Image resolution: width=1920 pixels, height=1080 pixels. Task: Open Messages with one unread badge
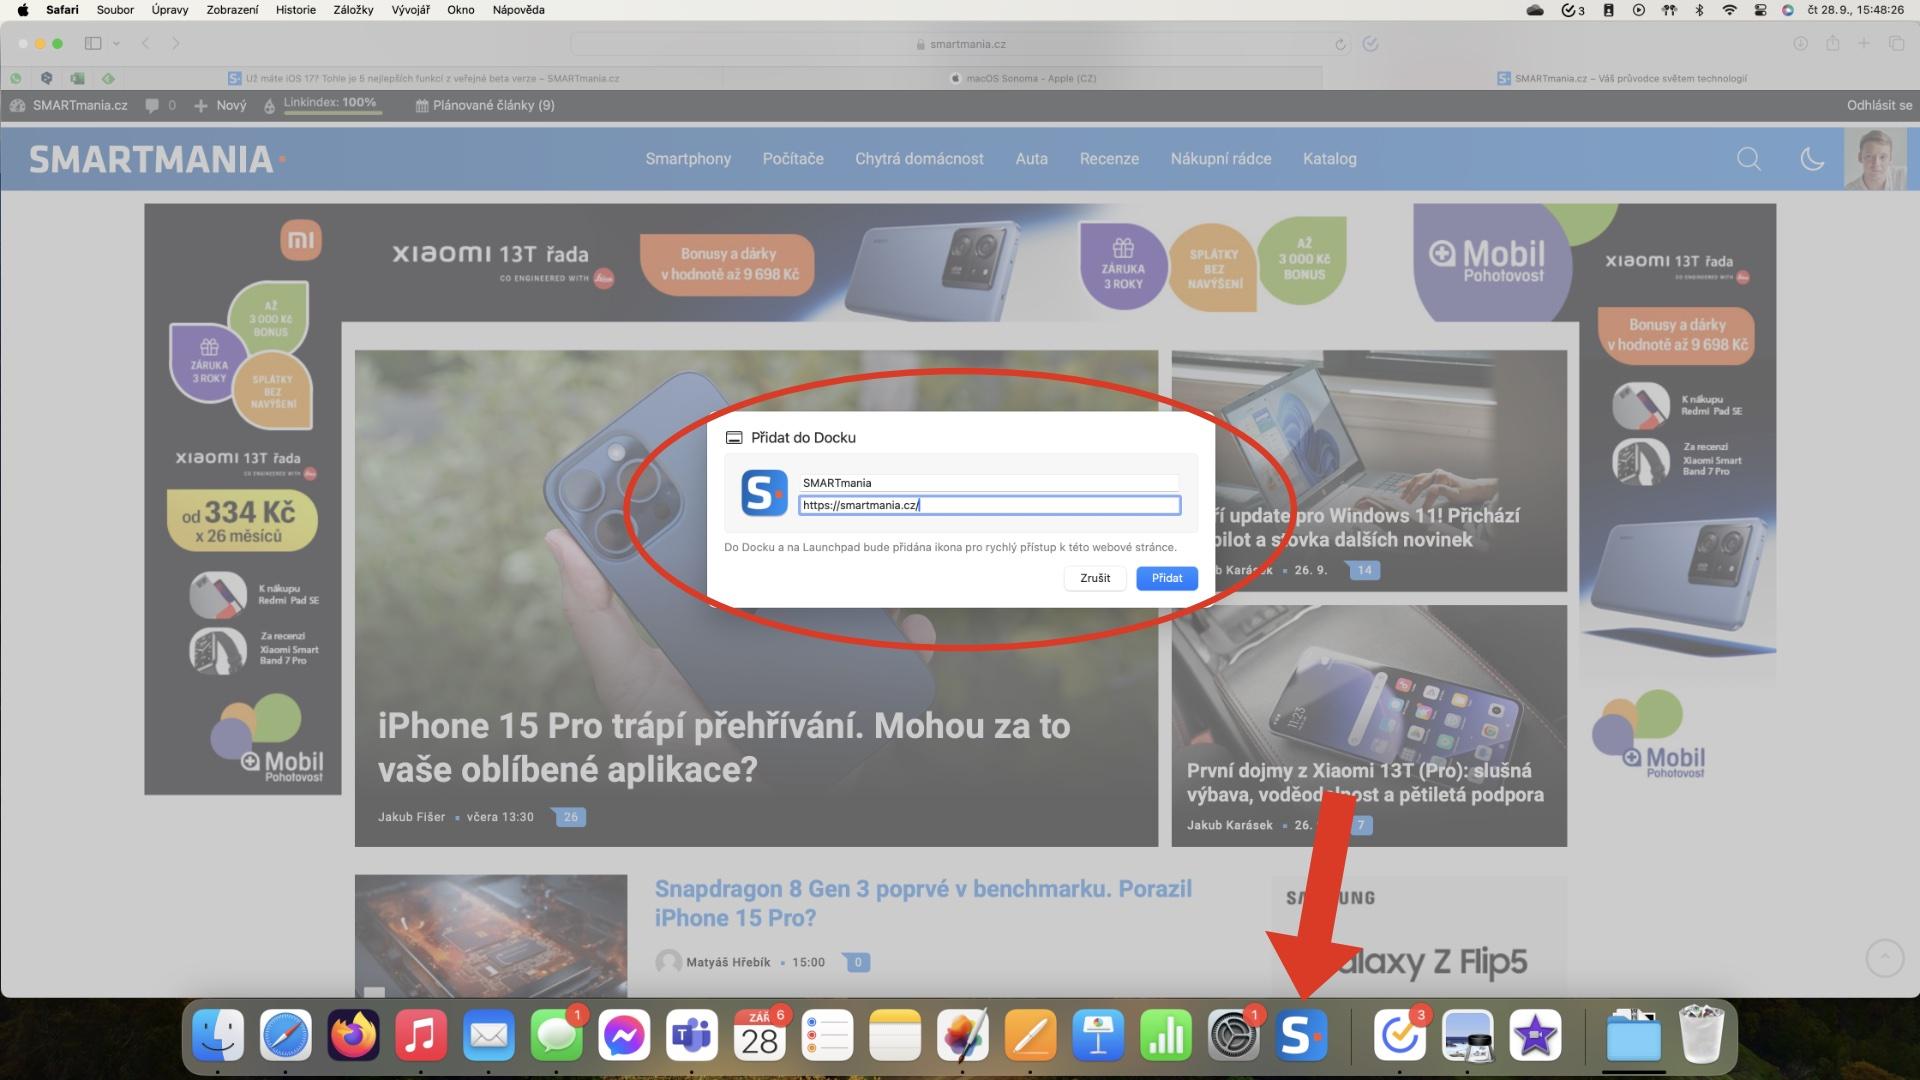click(x=557, y=1035)
